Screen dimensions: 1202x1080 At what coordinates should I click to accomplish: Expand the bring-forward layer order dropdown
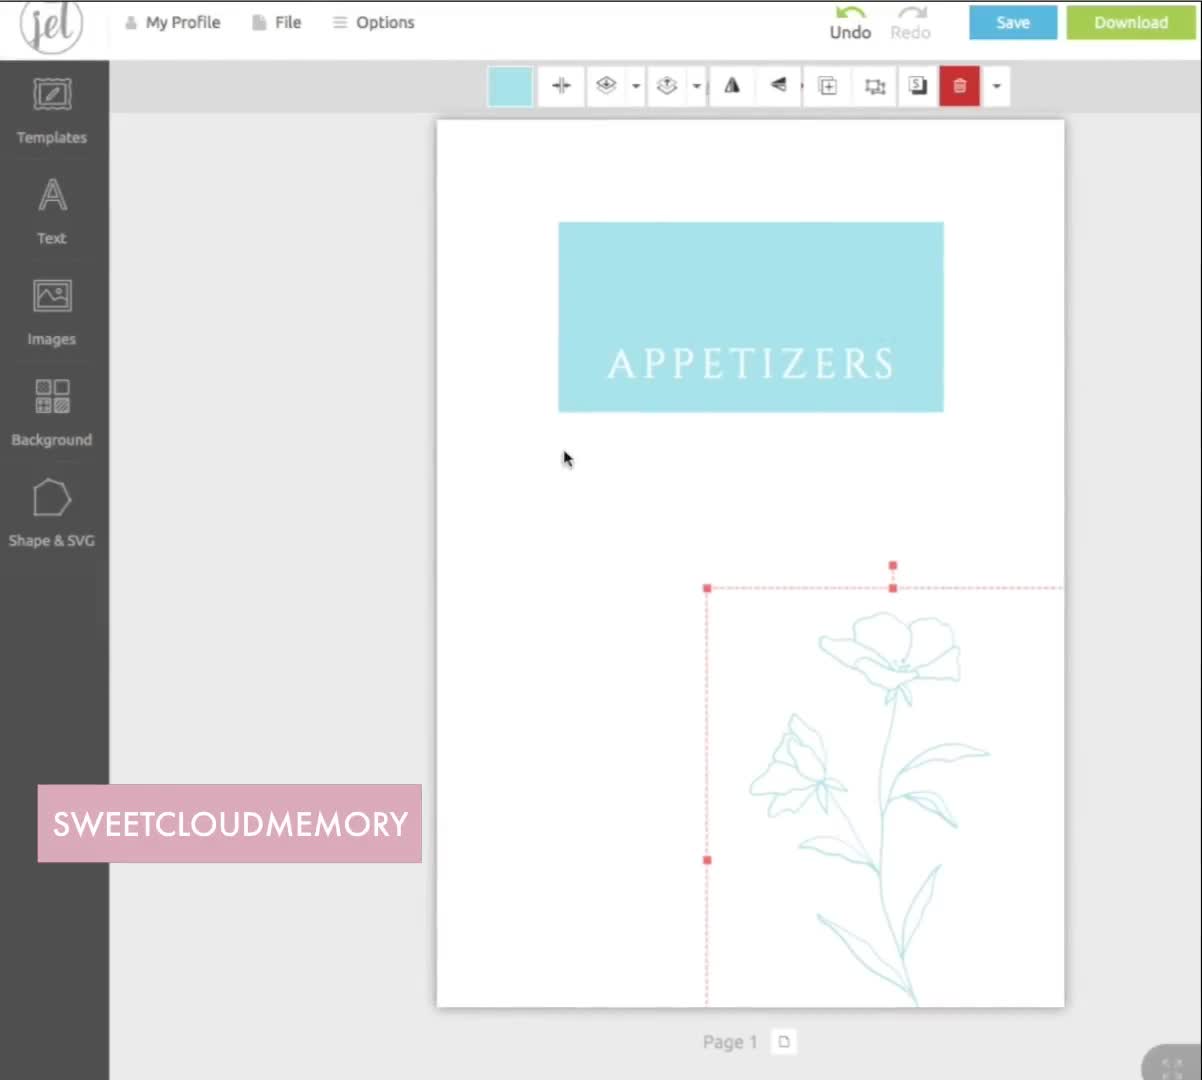[x=696, y=86]
